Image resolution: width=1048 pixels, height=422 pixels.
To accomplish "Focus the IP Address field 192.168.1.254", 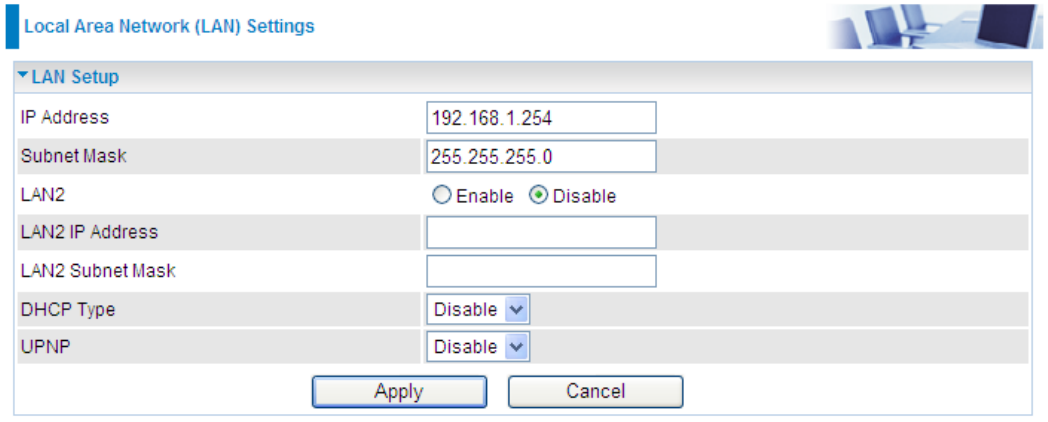I will coord(541,118).
